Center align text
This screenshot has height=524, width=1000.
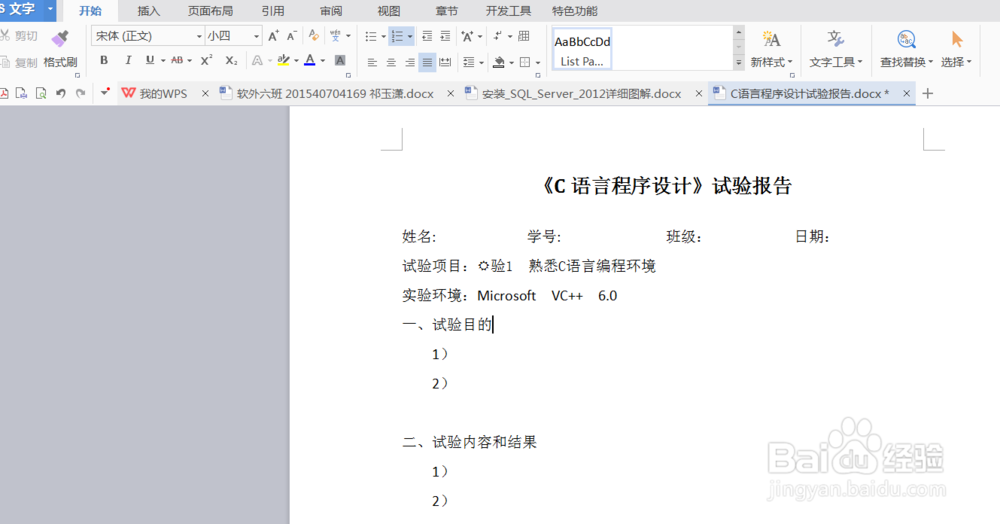coord(391,62)
